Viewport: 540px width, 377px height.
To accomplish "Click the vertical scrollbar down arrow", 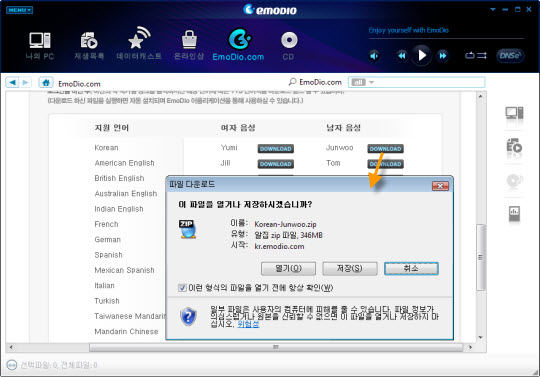I will [x=481, y=338].
